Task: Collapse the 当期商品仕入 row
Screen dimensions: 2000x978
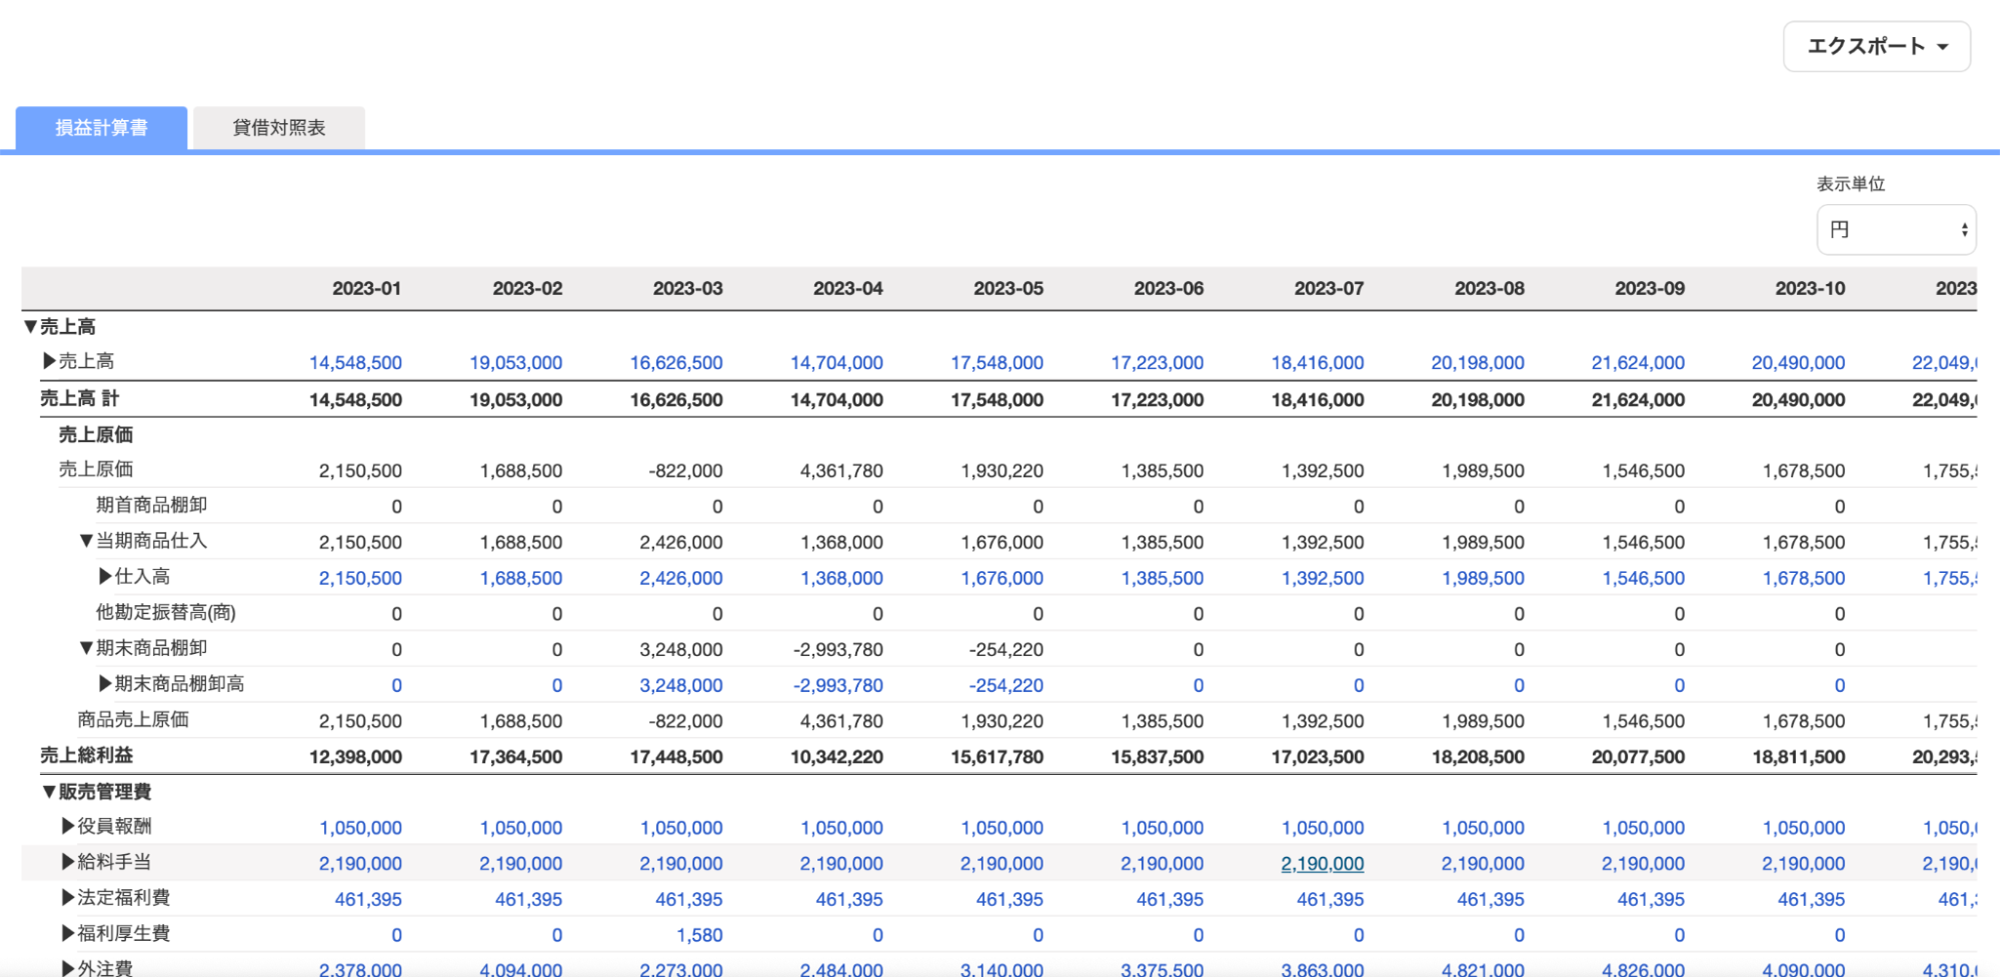Action: click(x=86, y=541)
